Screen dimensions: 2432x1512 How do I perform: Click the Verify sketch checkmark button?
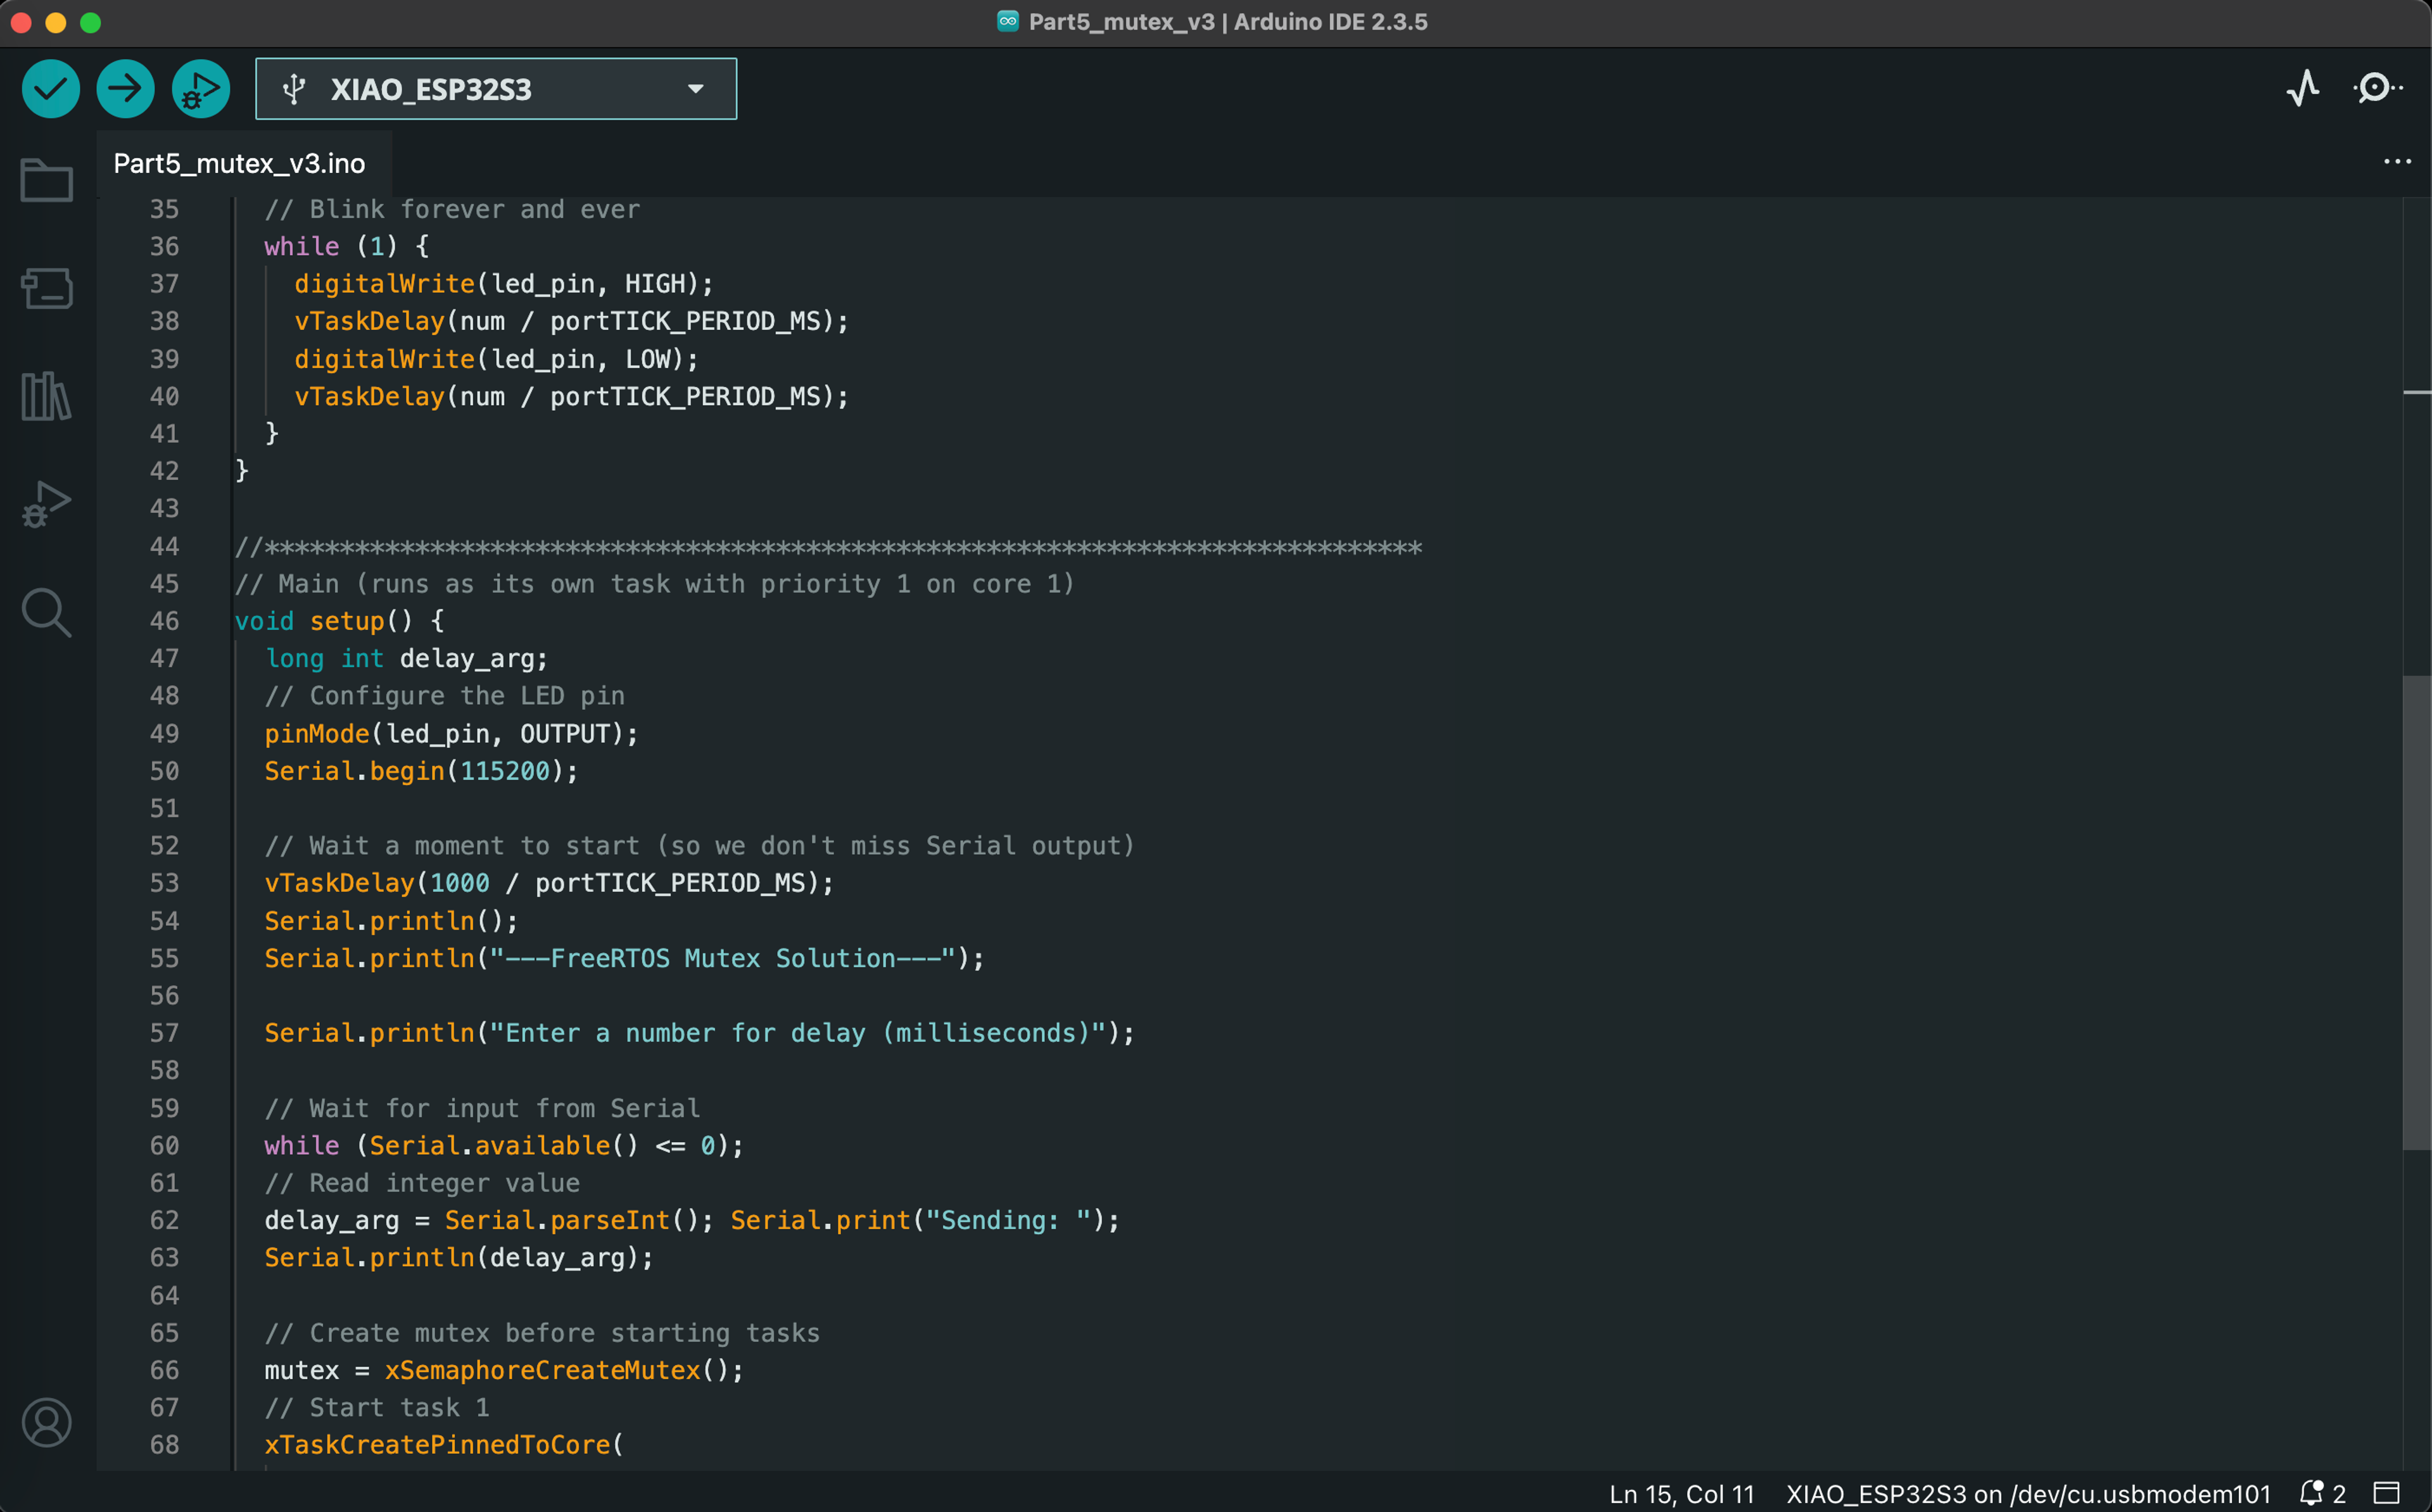point(50,89)
